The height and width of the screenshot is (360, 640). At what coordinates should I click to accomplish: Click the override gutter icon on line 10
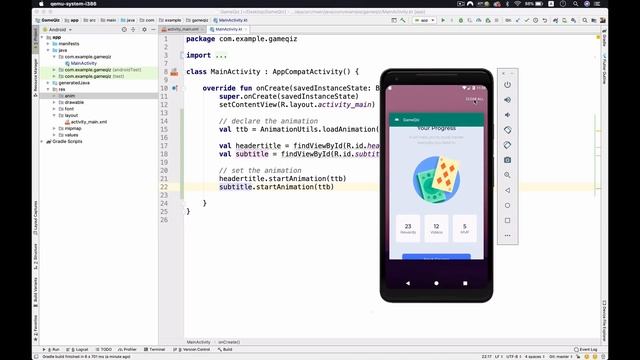point(174,88)
